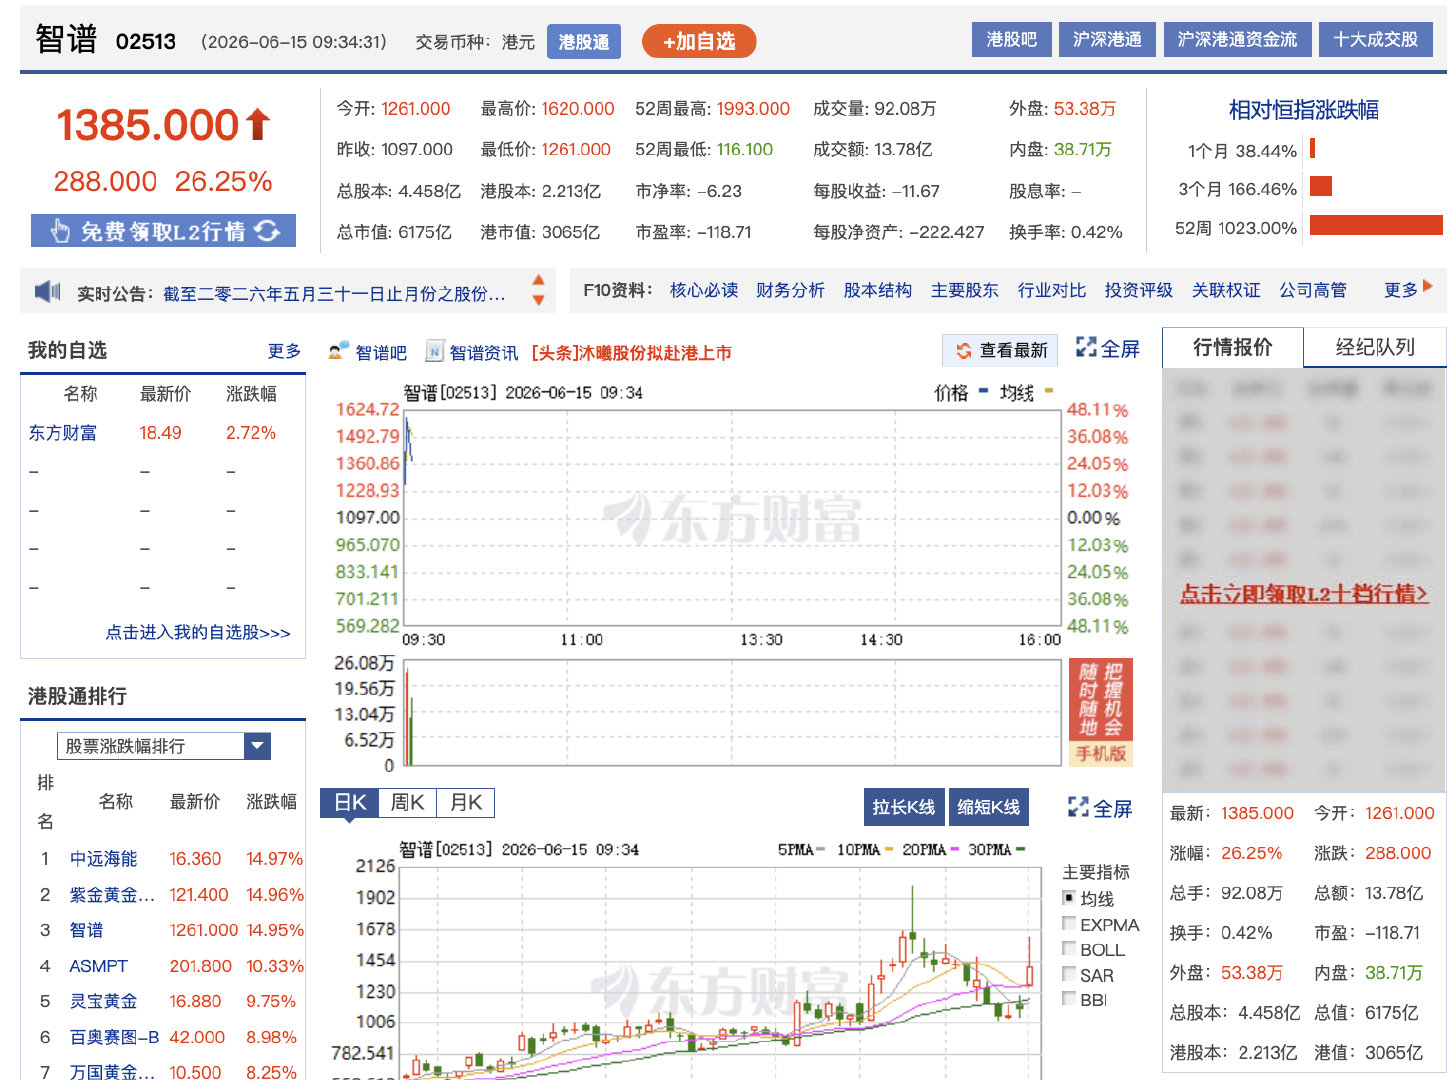Open the 投资评级 link

[1139, 290]
